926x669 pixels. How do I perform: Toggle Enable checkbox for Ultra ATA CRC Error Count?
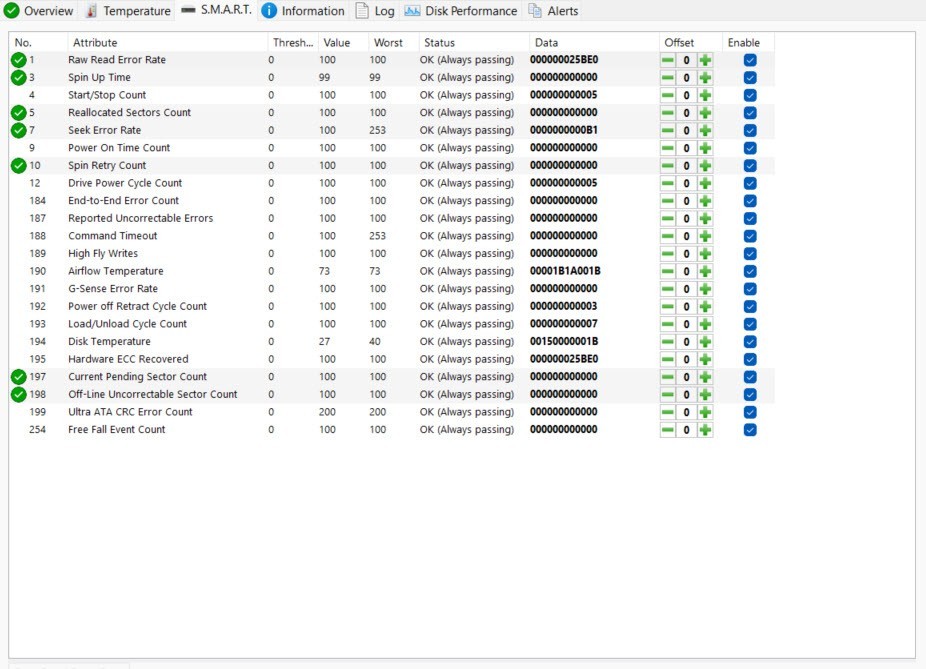pos(750,412)
